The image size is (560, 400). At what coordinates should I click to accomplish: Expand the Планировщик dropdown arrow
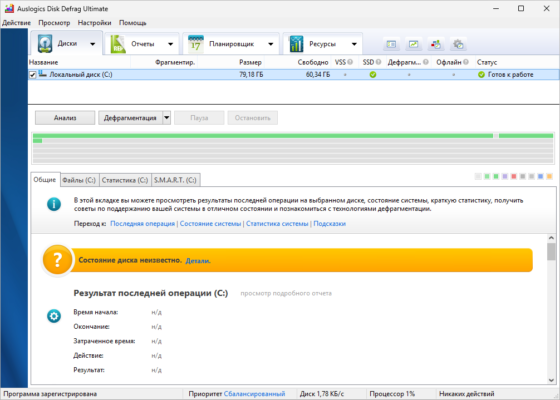click(x=271, y=44)
